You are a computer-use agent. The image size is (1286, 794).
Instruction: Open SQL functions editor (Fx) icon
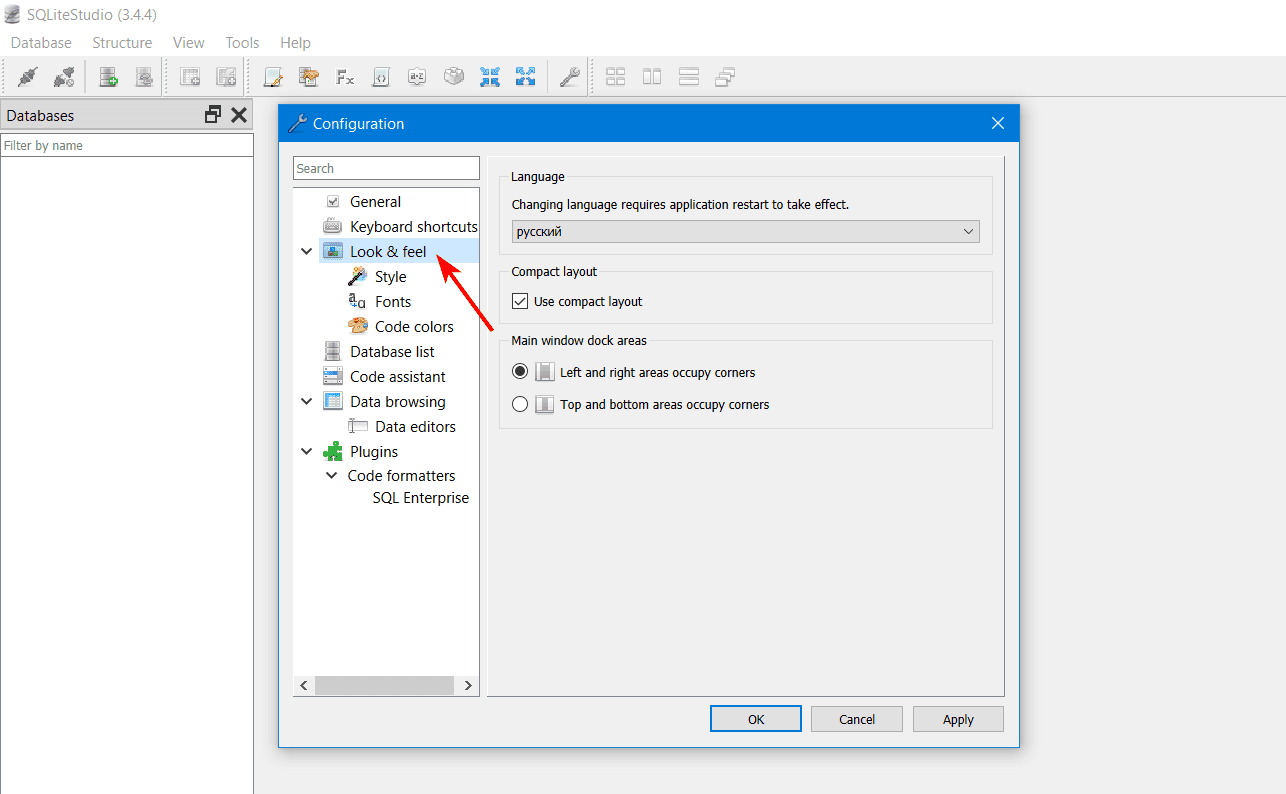(x=345, y=77)
